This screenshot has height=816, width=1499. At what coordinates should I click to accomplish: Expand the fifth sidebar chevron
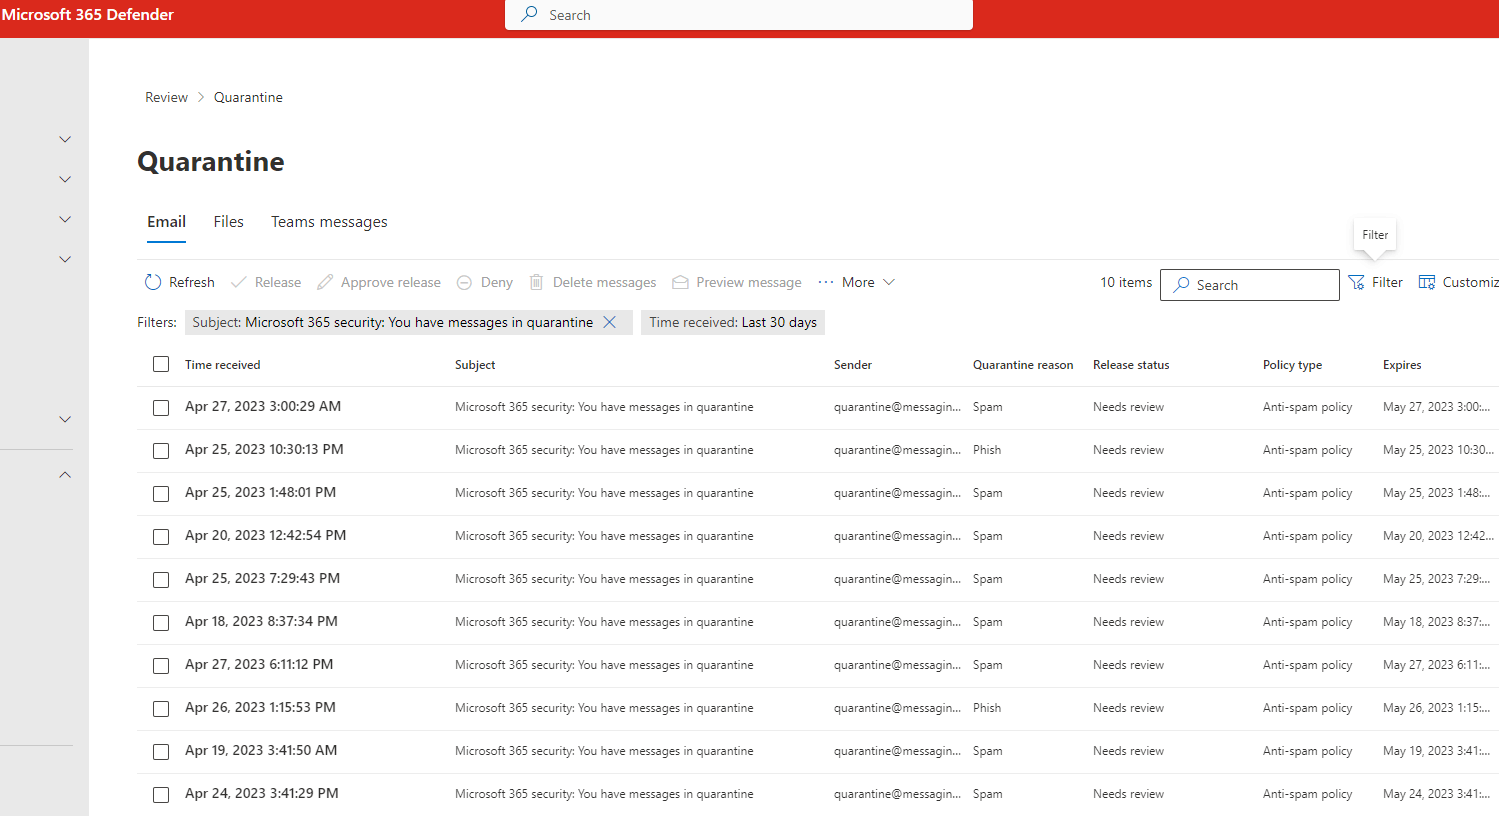(65, 419)
